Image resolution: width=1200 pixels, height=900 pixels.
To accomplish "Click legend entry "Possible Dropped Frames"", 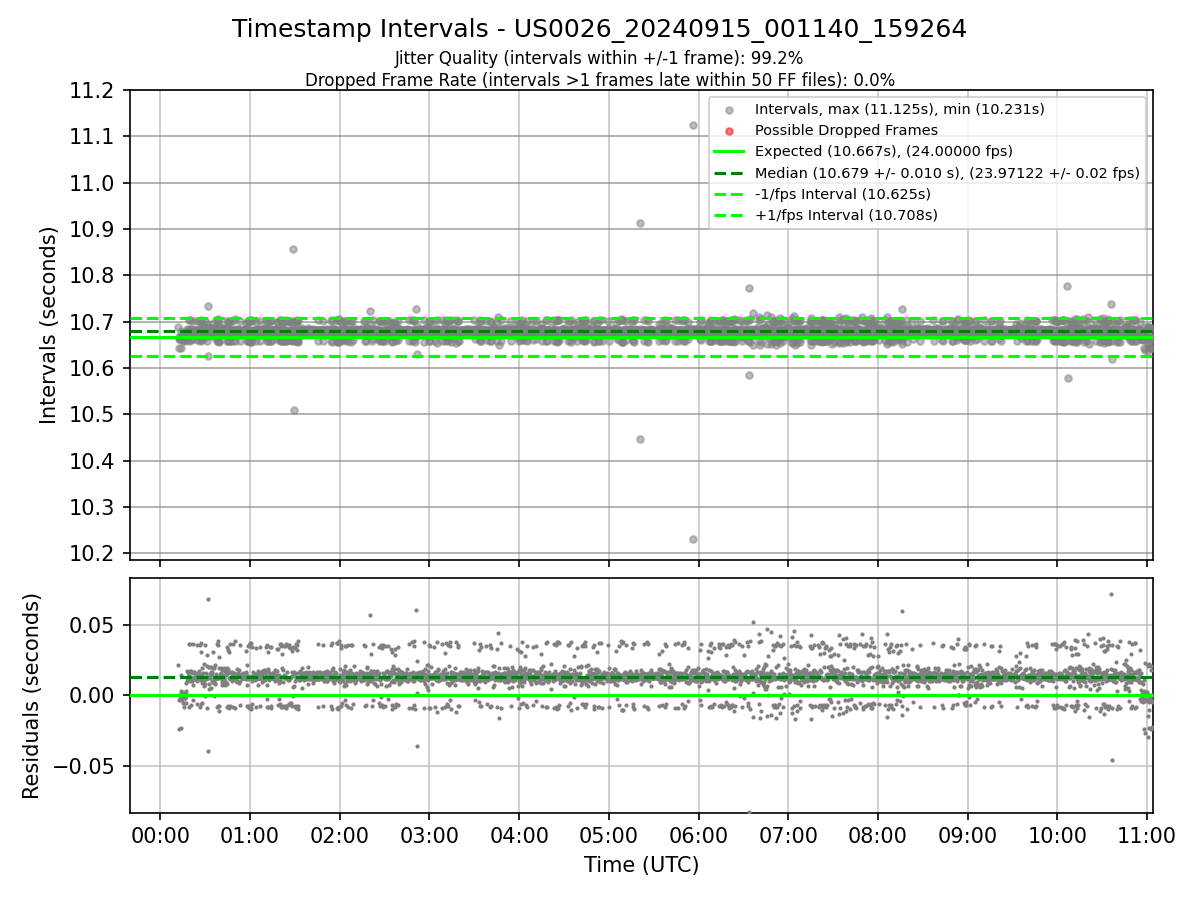I will (846, 130).
